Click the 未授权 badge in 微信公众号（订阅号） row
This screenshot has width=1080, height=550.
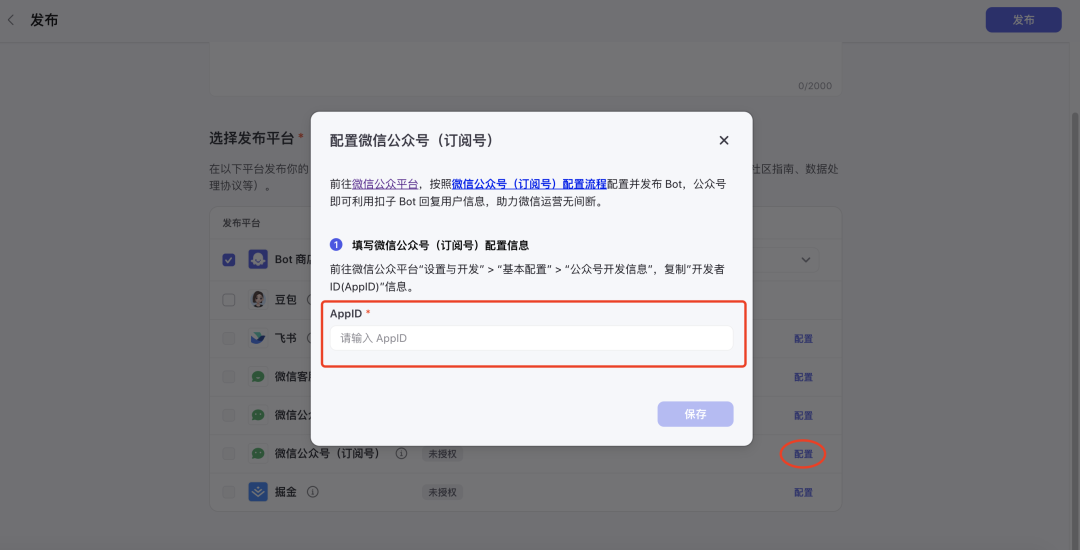[x=442, y=454]
